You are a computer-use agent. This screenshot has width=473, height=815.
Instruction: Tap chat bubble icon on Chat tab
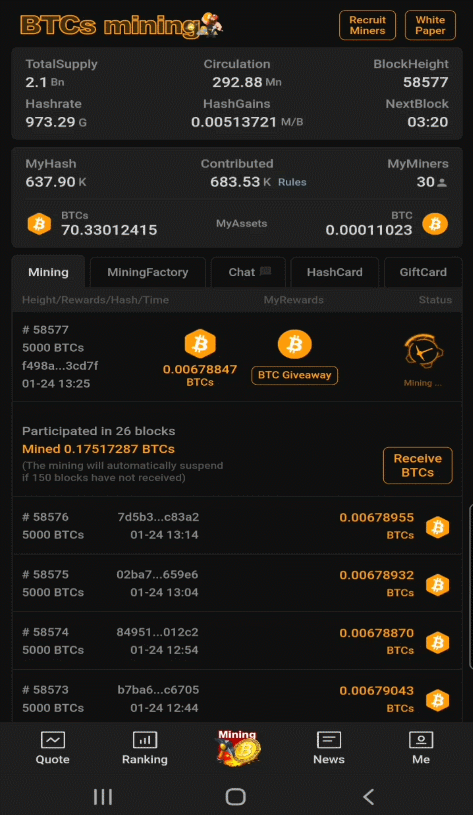(265, 271)
